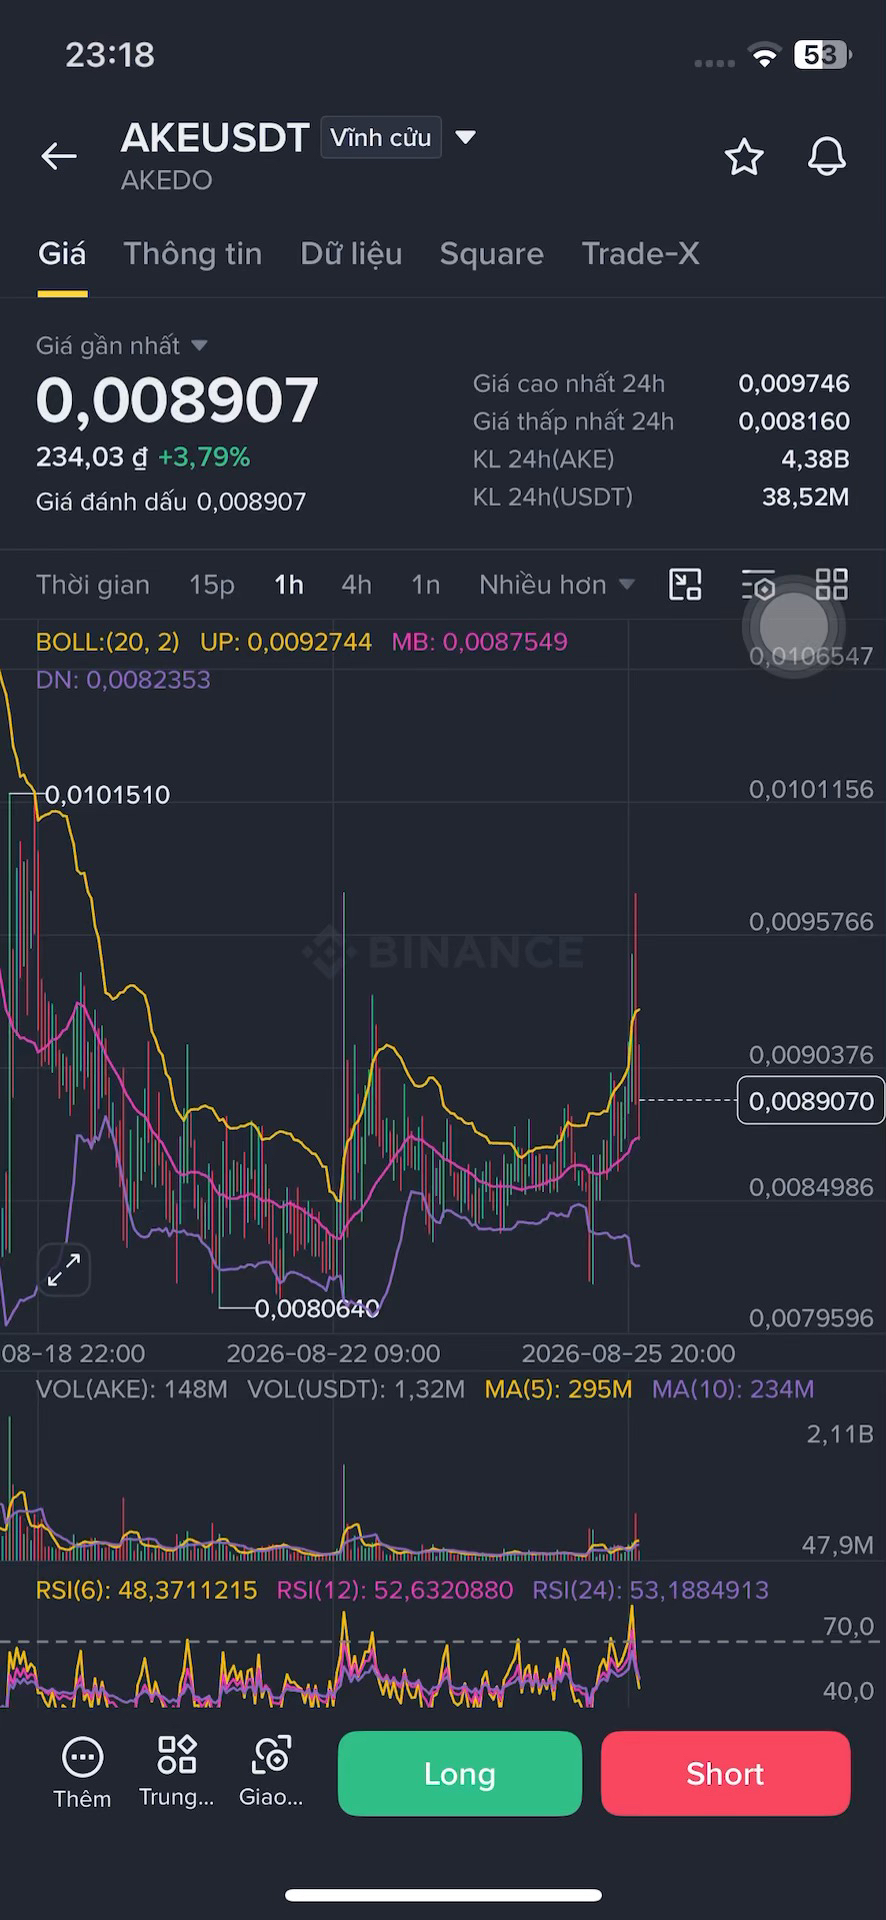Tap the MA(10): 234M volume label
The height and width of the screenshot is (1920, 886).
(x=733, y=1389)
